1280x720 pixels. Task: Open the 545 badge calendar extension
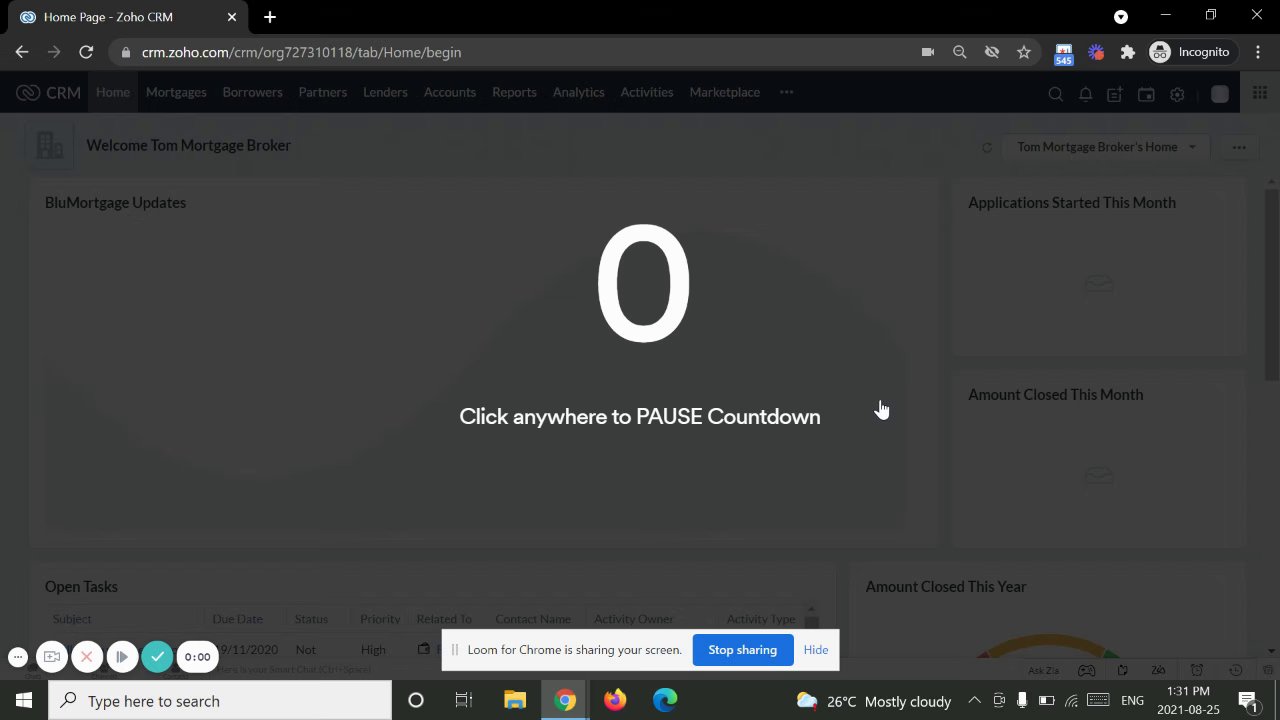(x=1064, y=54)
